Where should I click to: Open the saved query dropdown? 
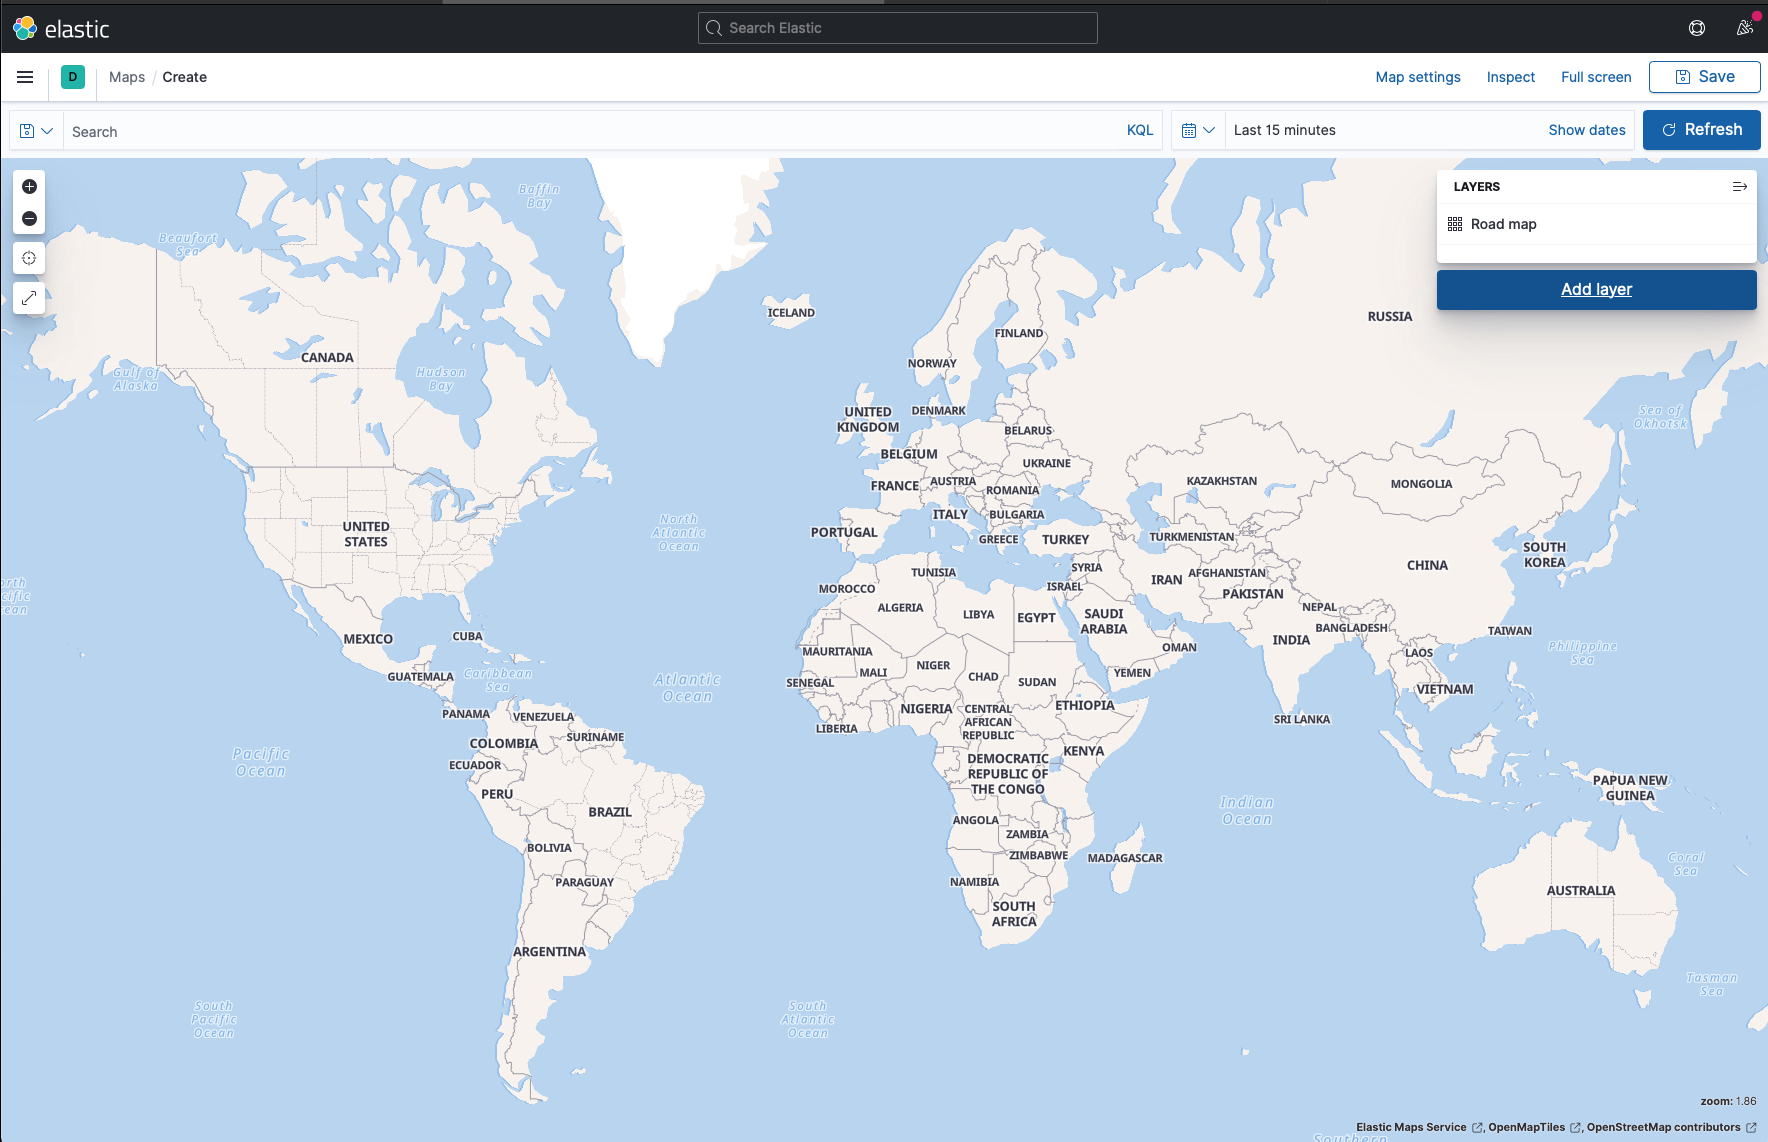36,131
